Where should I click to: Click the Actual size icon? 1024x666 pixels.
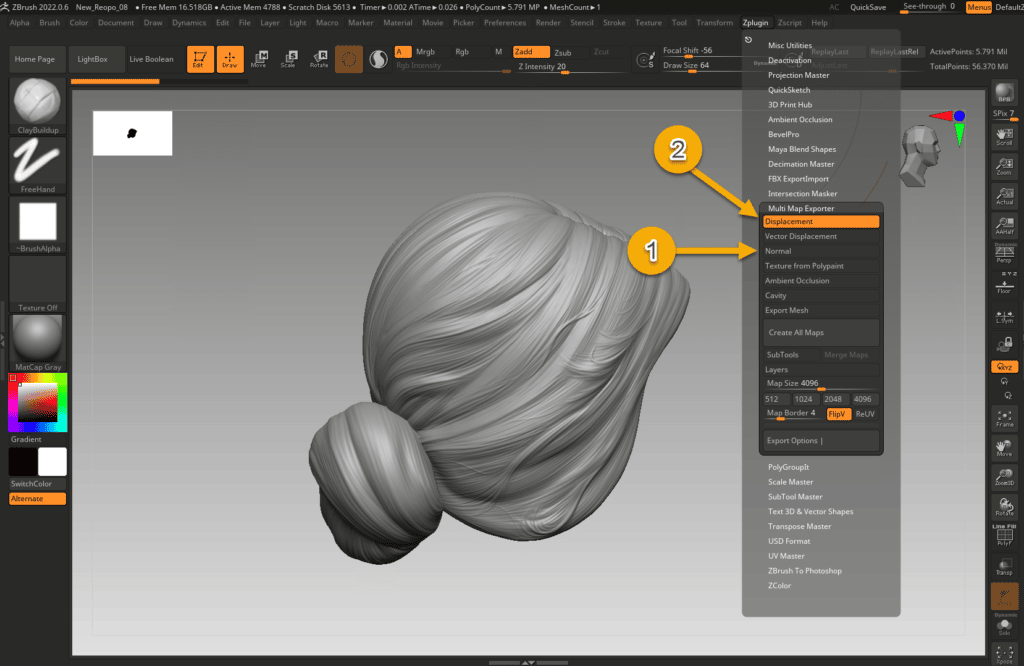(x=1004, y=196)
